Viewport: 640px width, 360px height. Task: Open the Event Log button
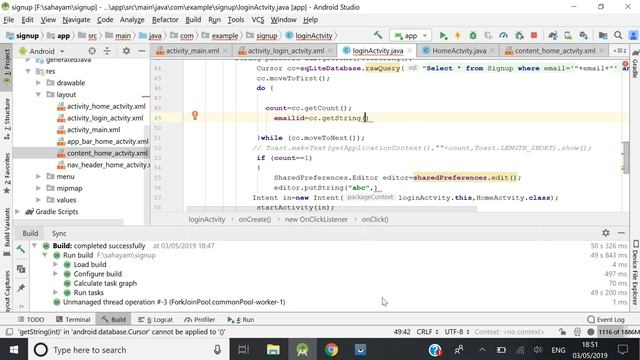click(x=606, y=319)
